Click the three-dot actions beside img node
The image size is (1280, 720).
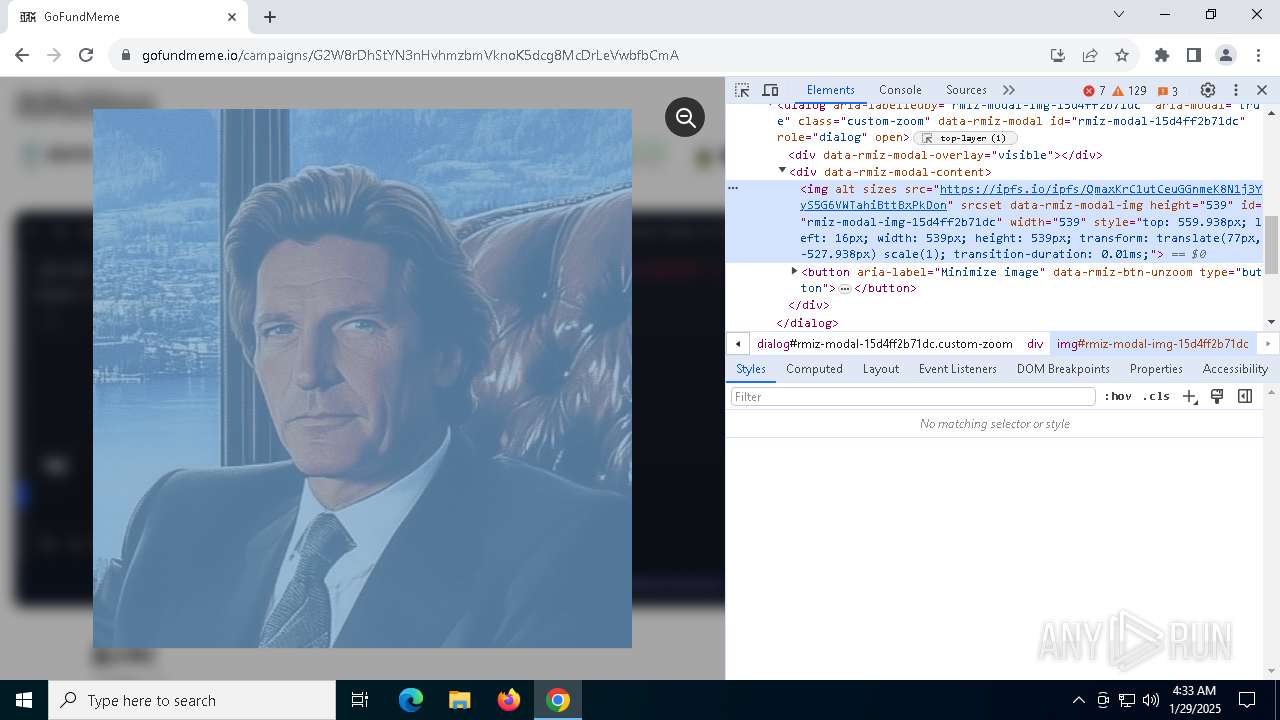pyautogui.click(x=733, y=188)
